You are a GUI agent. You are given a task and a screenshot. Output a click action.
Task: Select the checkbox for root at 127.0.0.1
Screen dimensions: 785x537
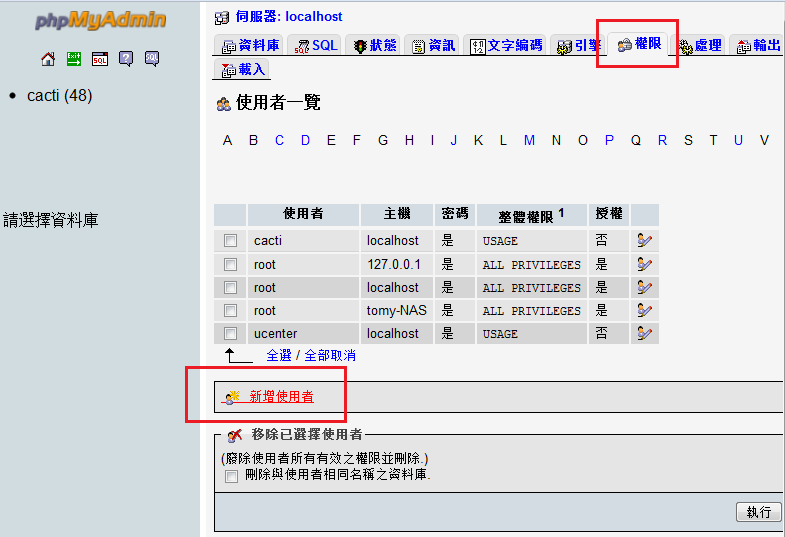click(x=231, y=264)
